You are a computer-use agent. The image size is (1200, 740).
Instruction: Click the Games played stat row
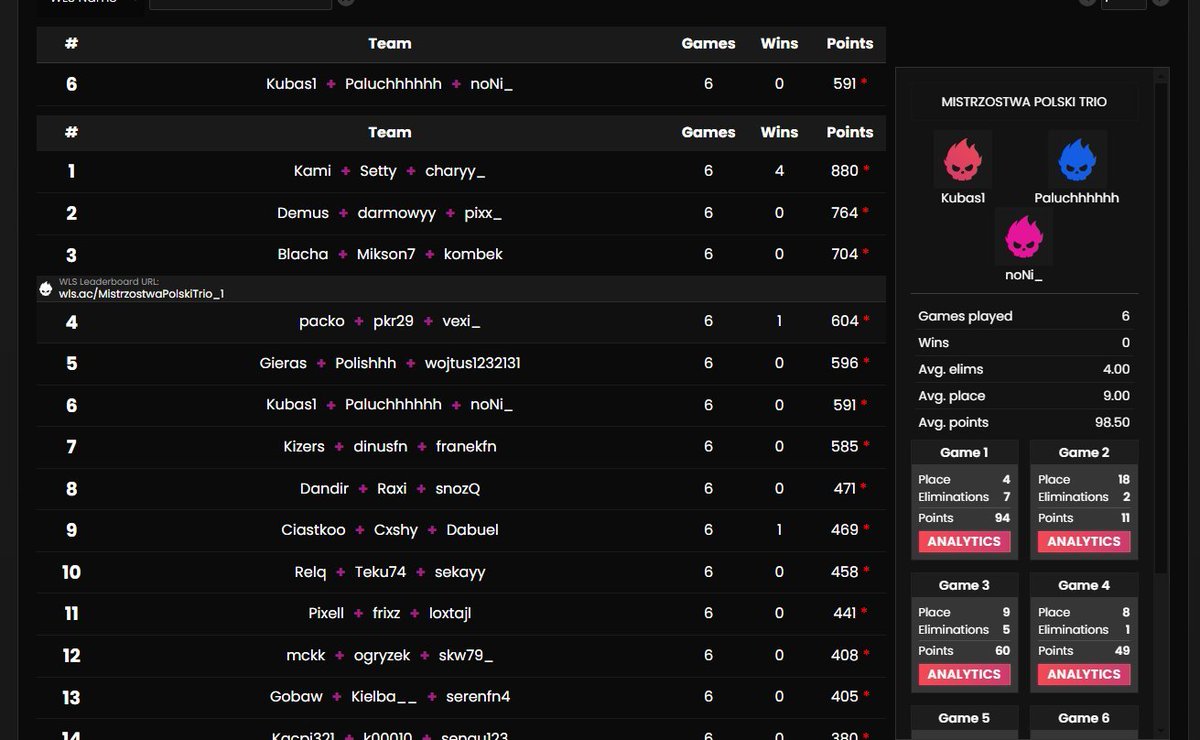point(1024,316)
